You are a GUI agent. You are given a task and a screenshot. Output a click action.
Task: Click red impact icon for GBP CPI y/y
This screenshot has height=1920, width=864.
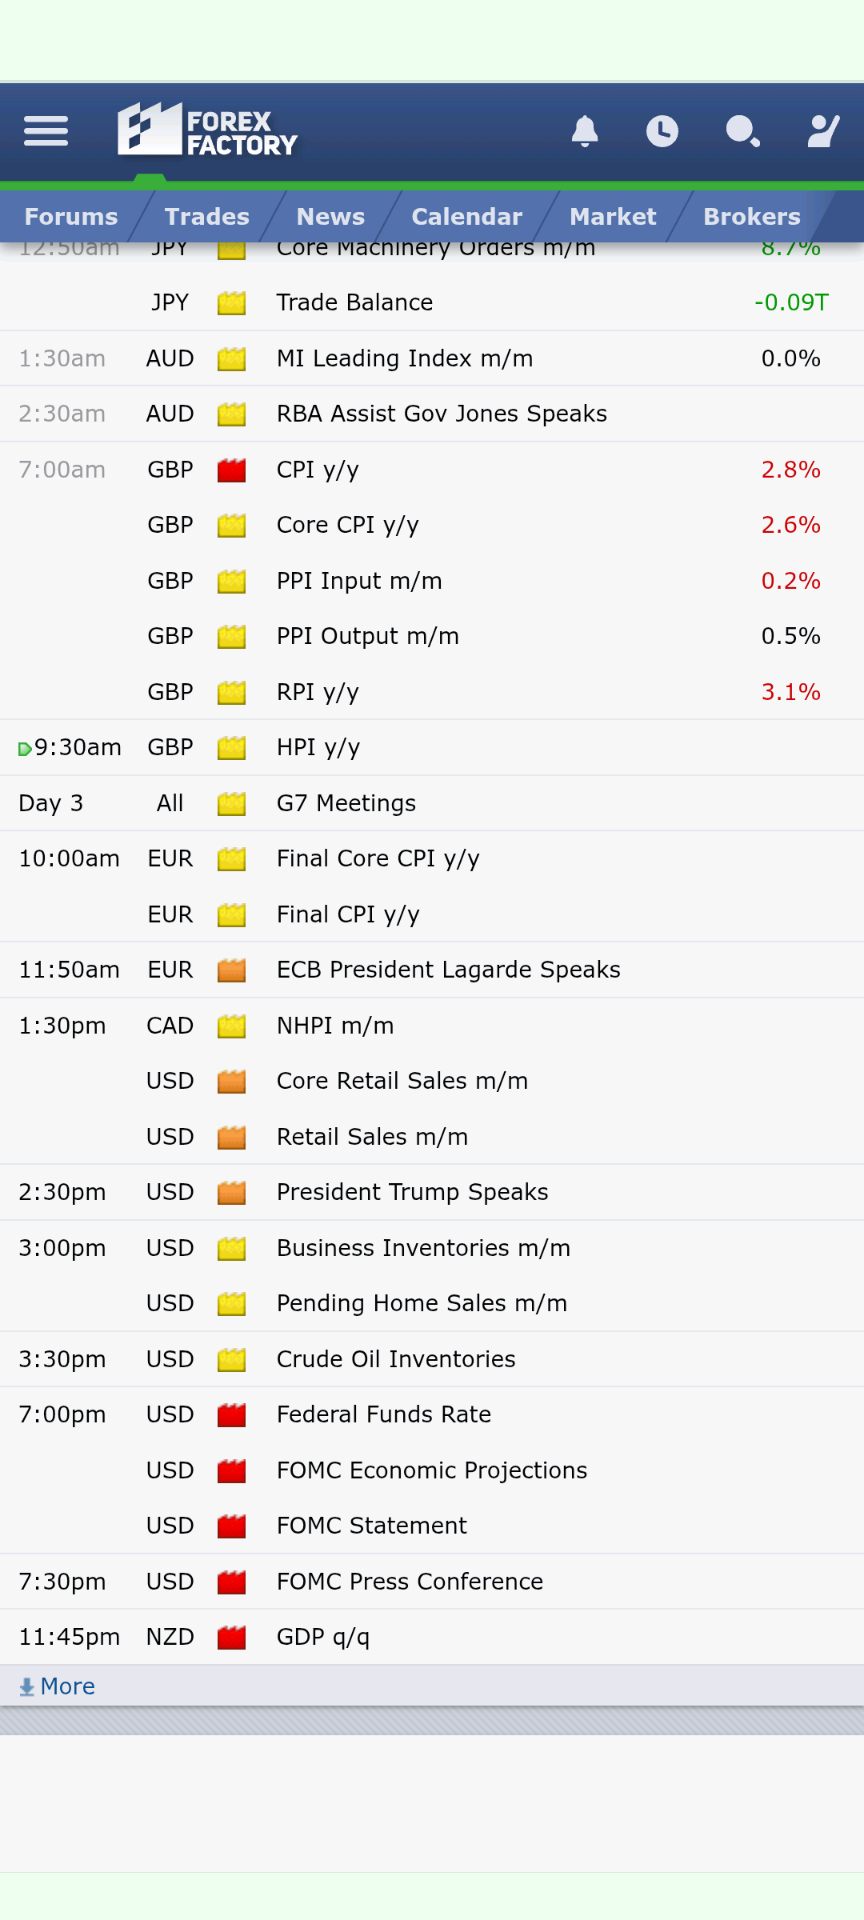point(232,470)
